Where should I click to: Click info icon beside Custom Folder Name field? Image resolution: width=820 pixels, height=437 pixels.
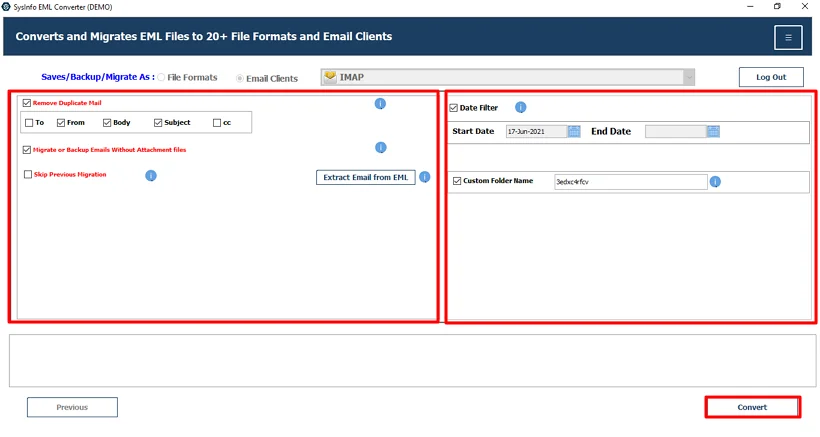(x=715, y=181)
